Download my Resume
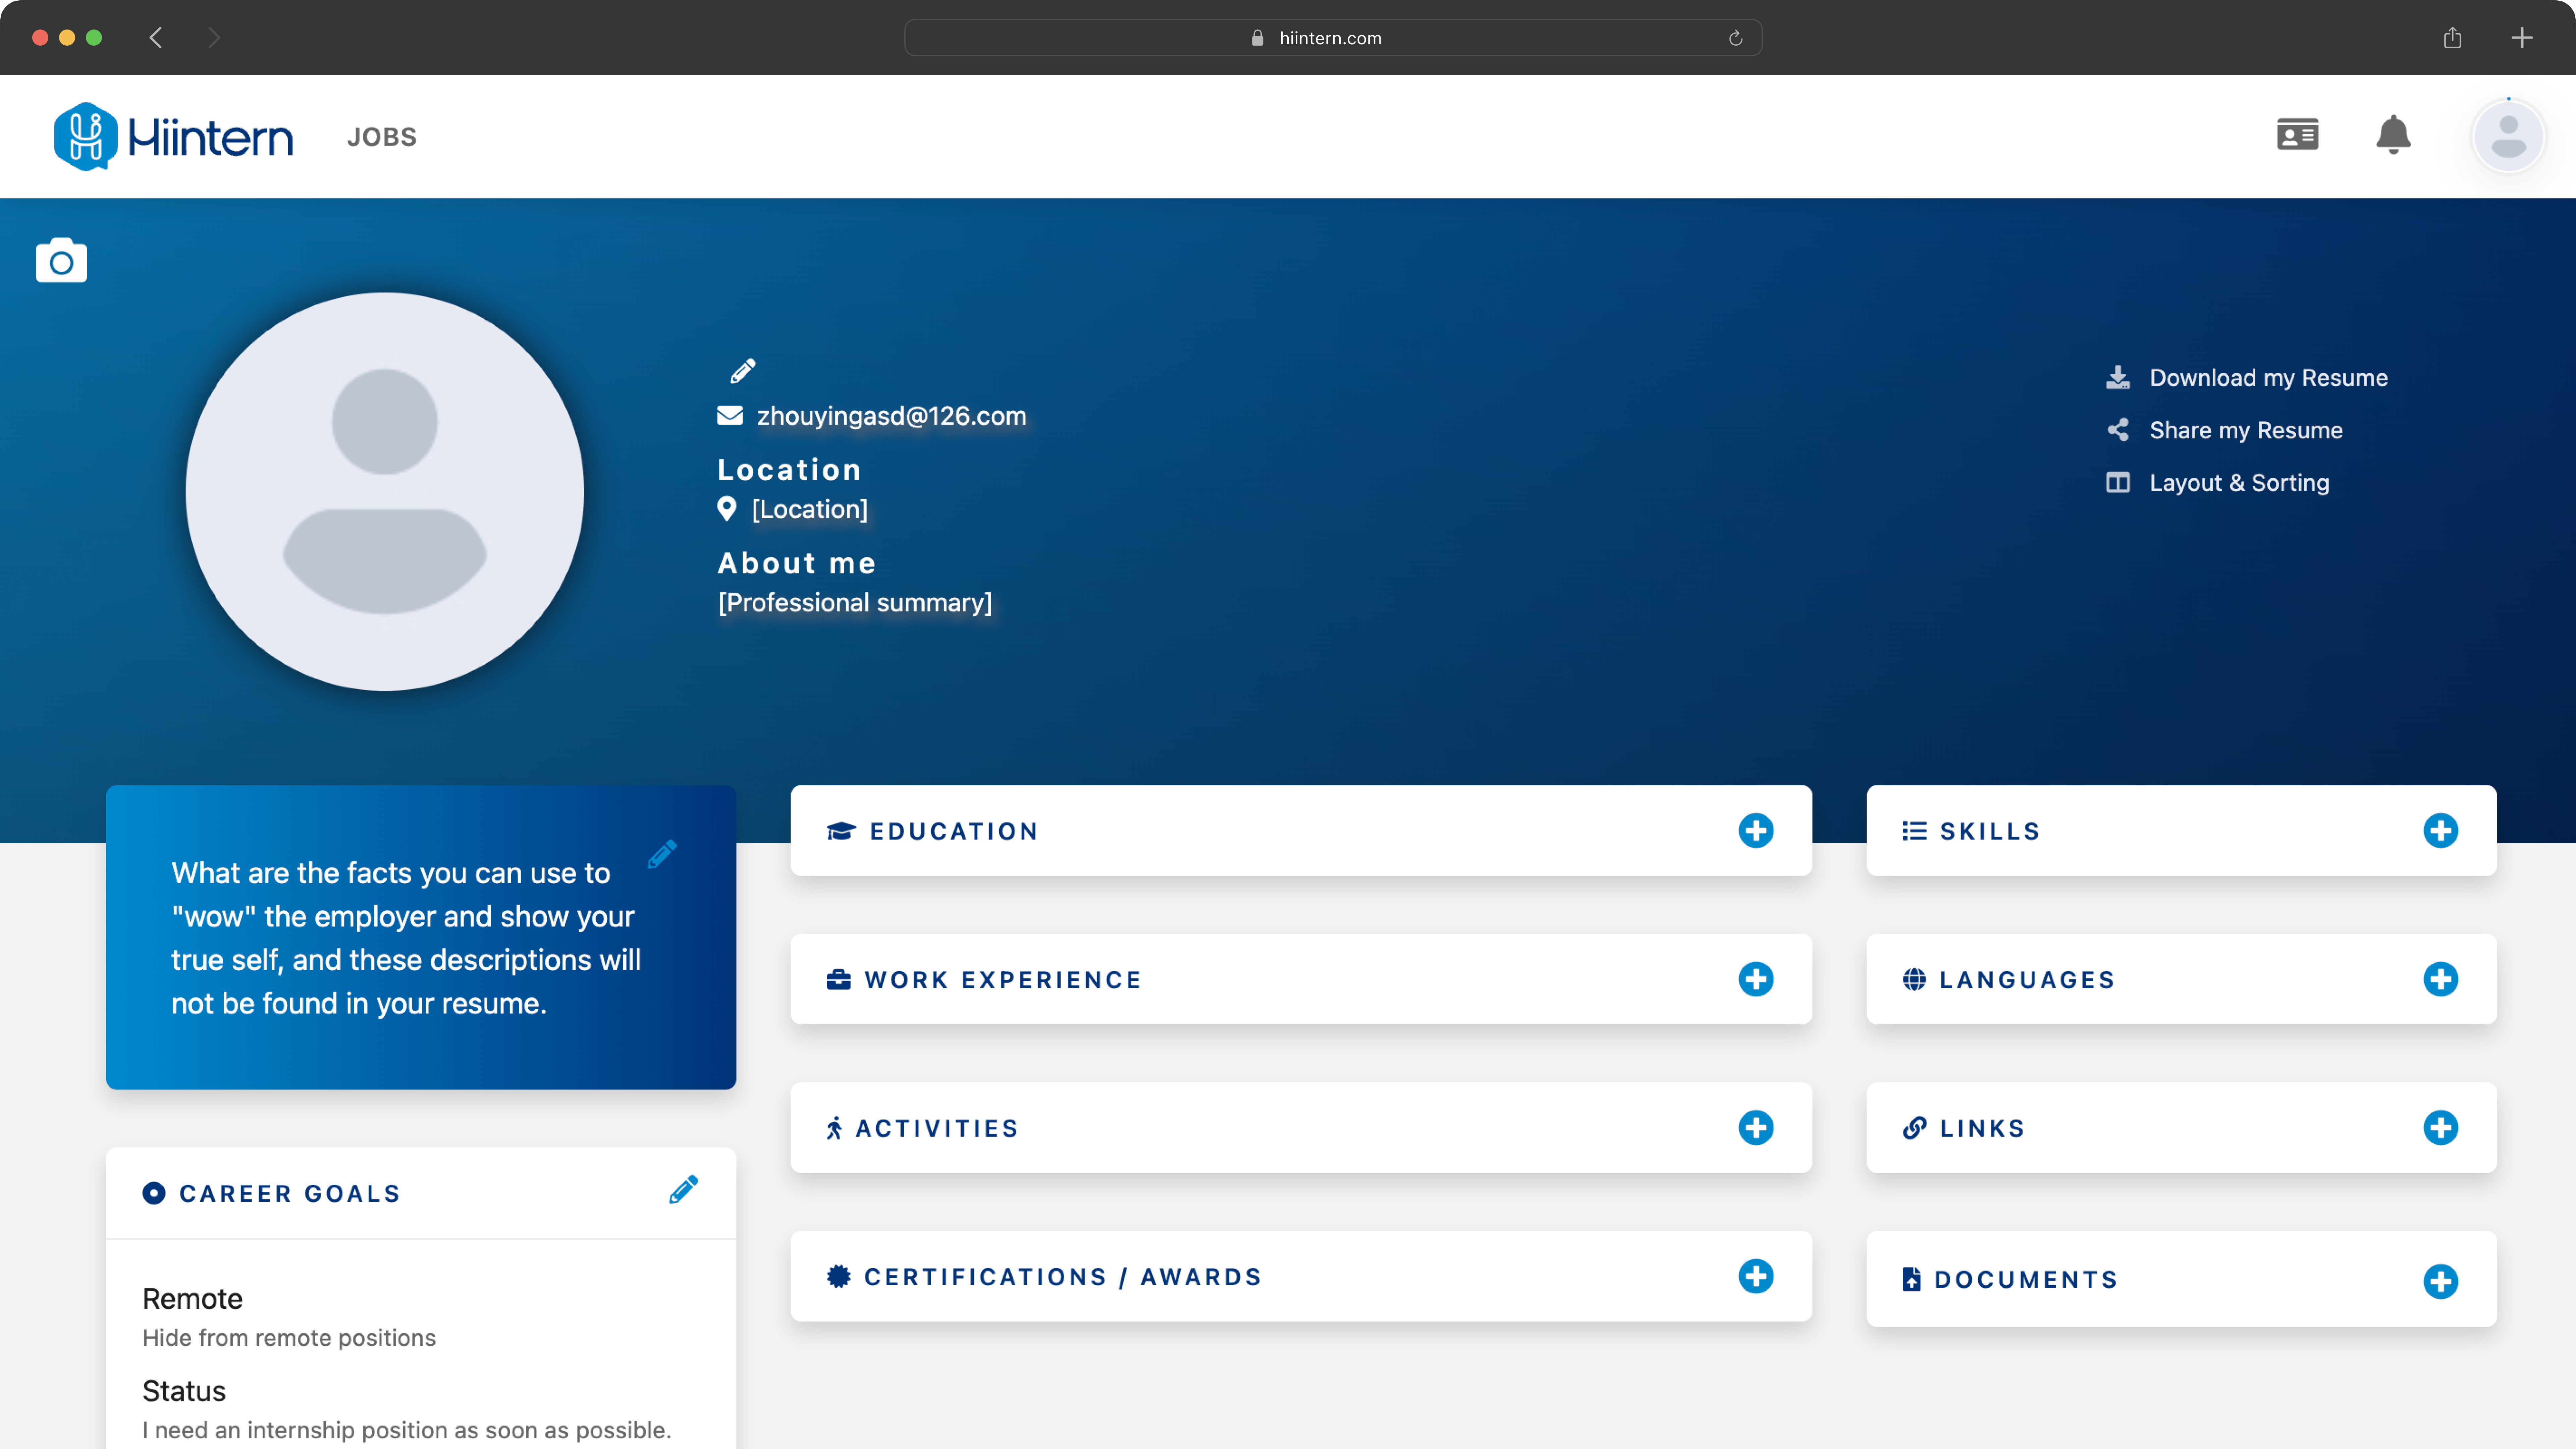This screenshot has height=1449, width=2576. (x=2247, y=378)
